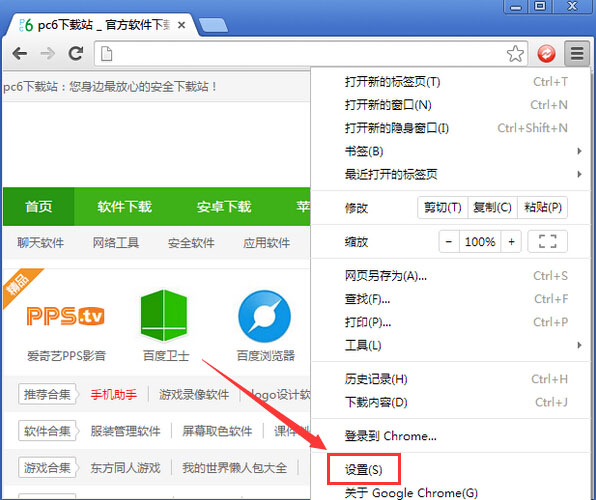
Task: Click the red extension icon in toolbar
Action: point(546,54)
